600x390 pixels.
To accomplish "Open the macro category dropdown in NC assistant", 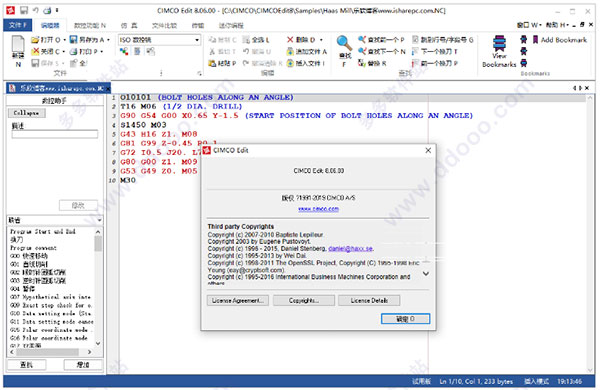I will [99, 220].
